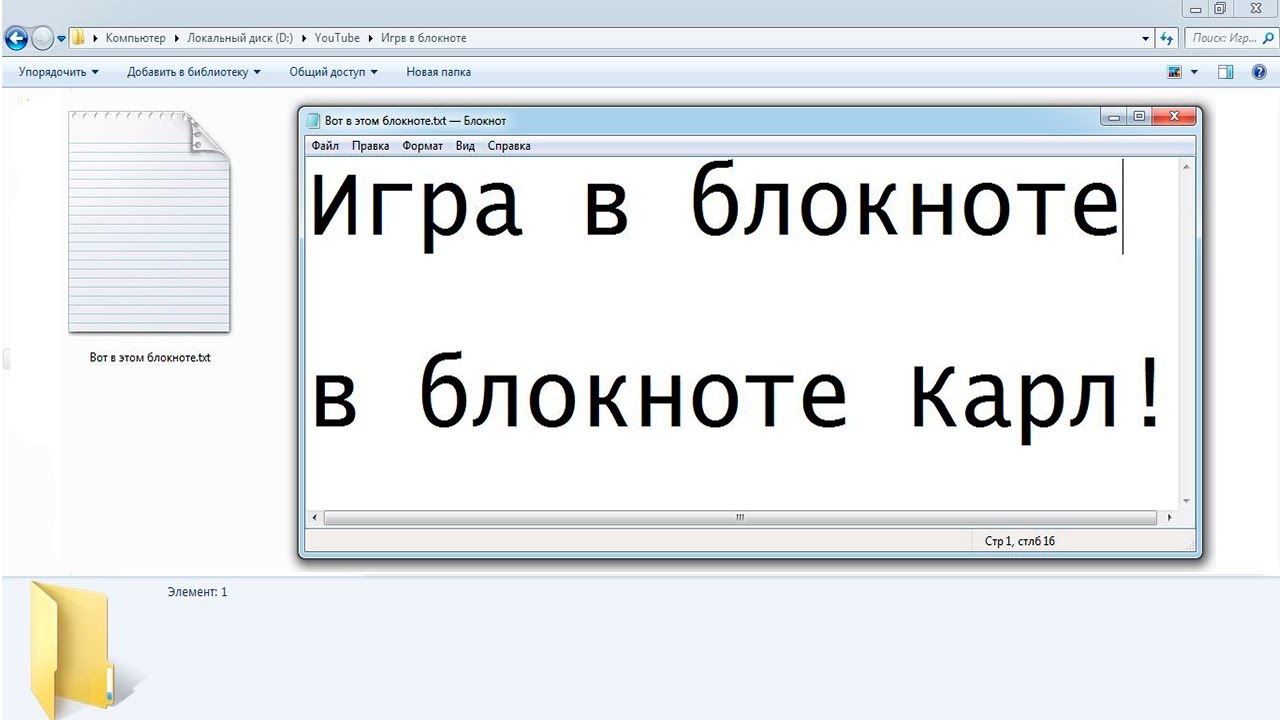Screen dimensions: 1280x720
Task: Select Локальный диск (D:) in path
Action: (x=240, y=38)
